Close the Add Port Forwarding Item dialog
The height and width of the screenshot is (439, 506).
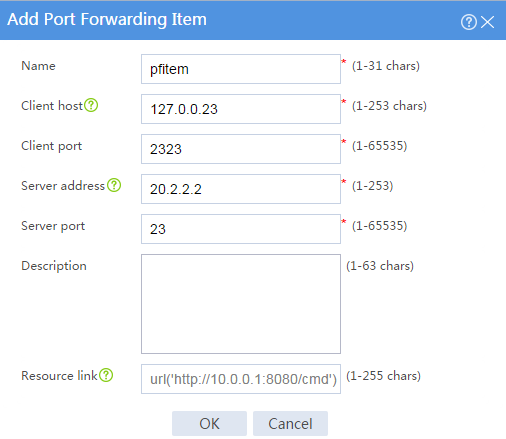click(x=488, y=22)
